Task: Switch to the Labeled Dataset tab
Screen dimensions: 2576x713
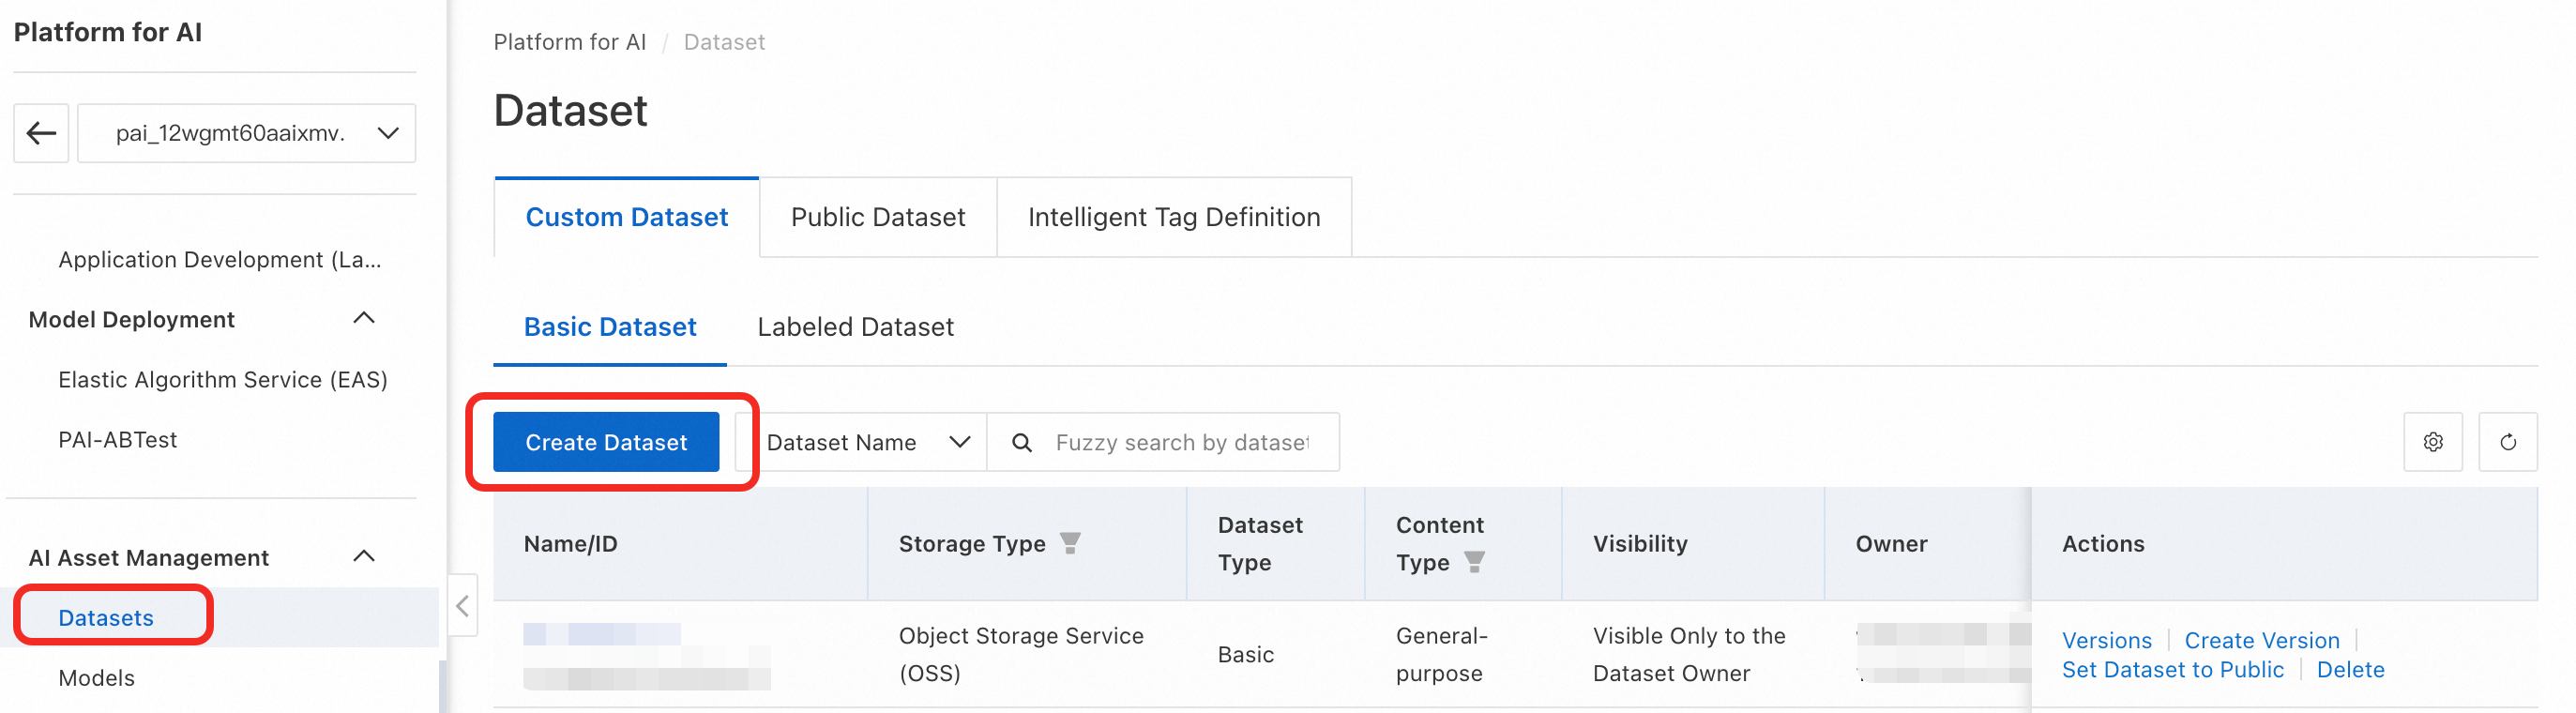Action: 856,326
